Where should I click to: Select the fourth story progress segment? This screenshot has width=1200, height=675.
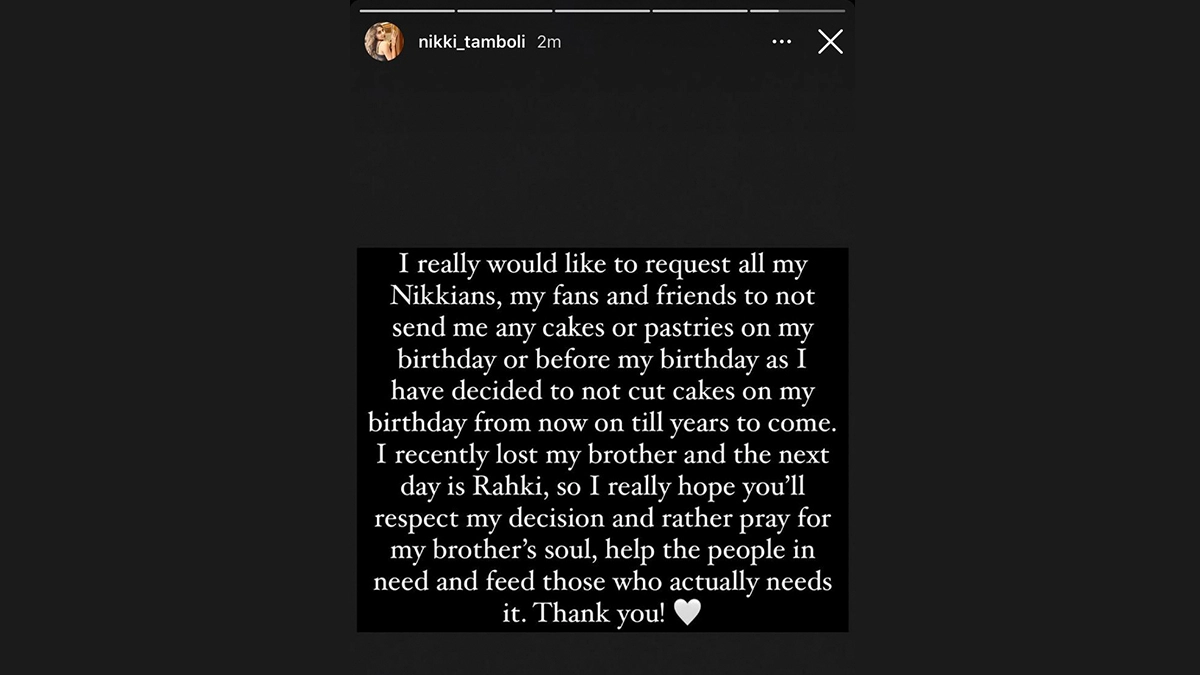[x=699, y=10]
